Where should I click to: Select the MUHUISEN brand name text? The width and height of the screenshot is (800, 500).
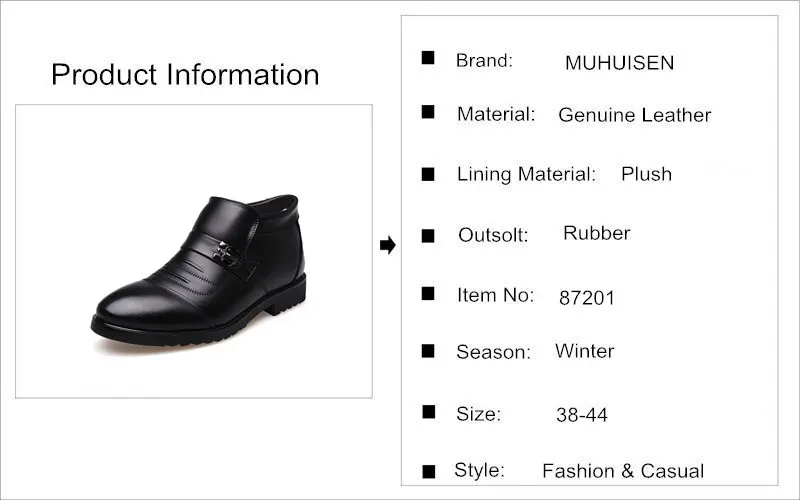tap(619, 63)
